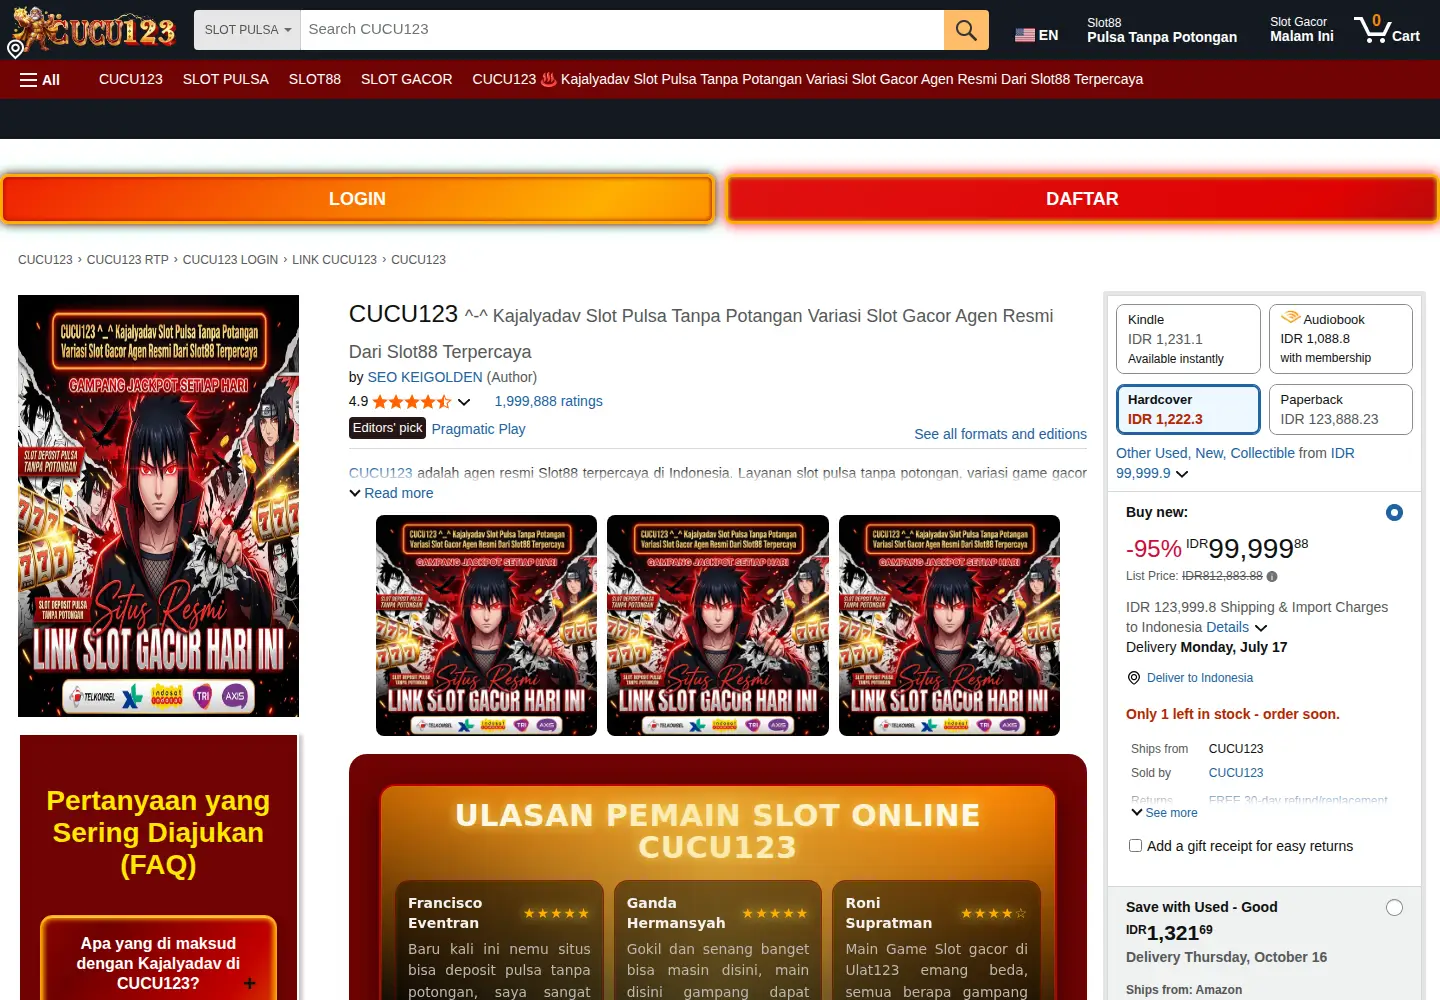Click Slot88 Pulsa Tanpa Potongan header link
This screenshot has height=1000, width=1440.
click(x=1162, y=30)
